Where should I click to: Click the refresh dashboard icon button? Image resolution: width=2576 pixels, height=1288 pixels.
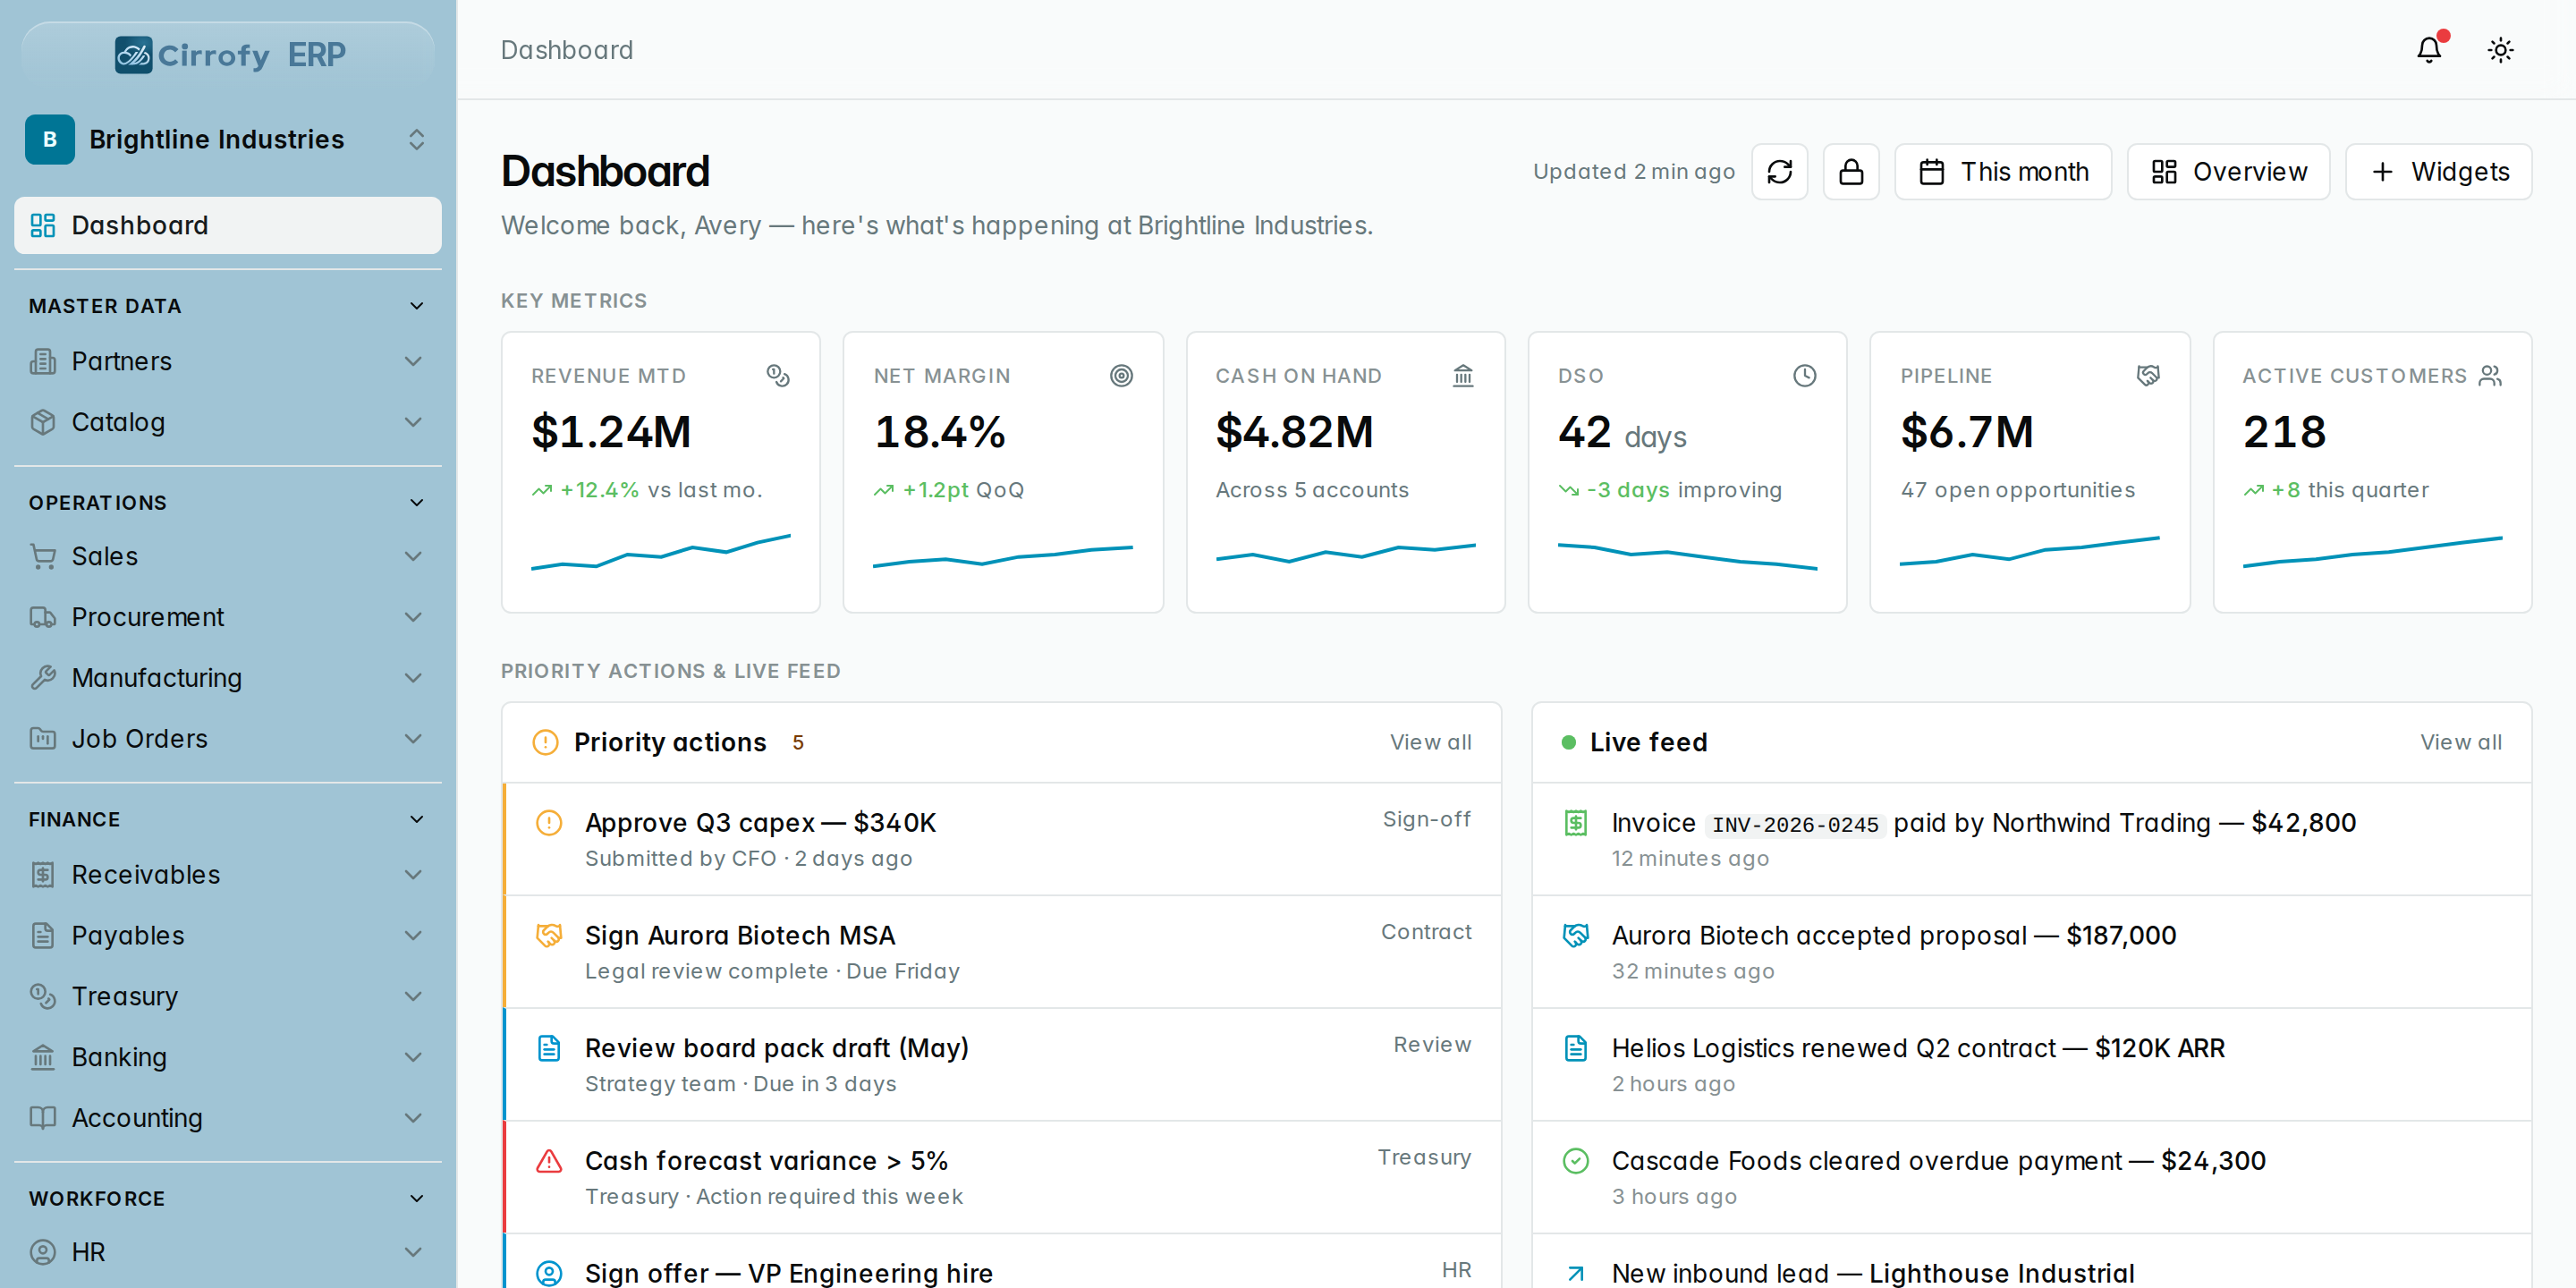[x=1779, y=172]
